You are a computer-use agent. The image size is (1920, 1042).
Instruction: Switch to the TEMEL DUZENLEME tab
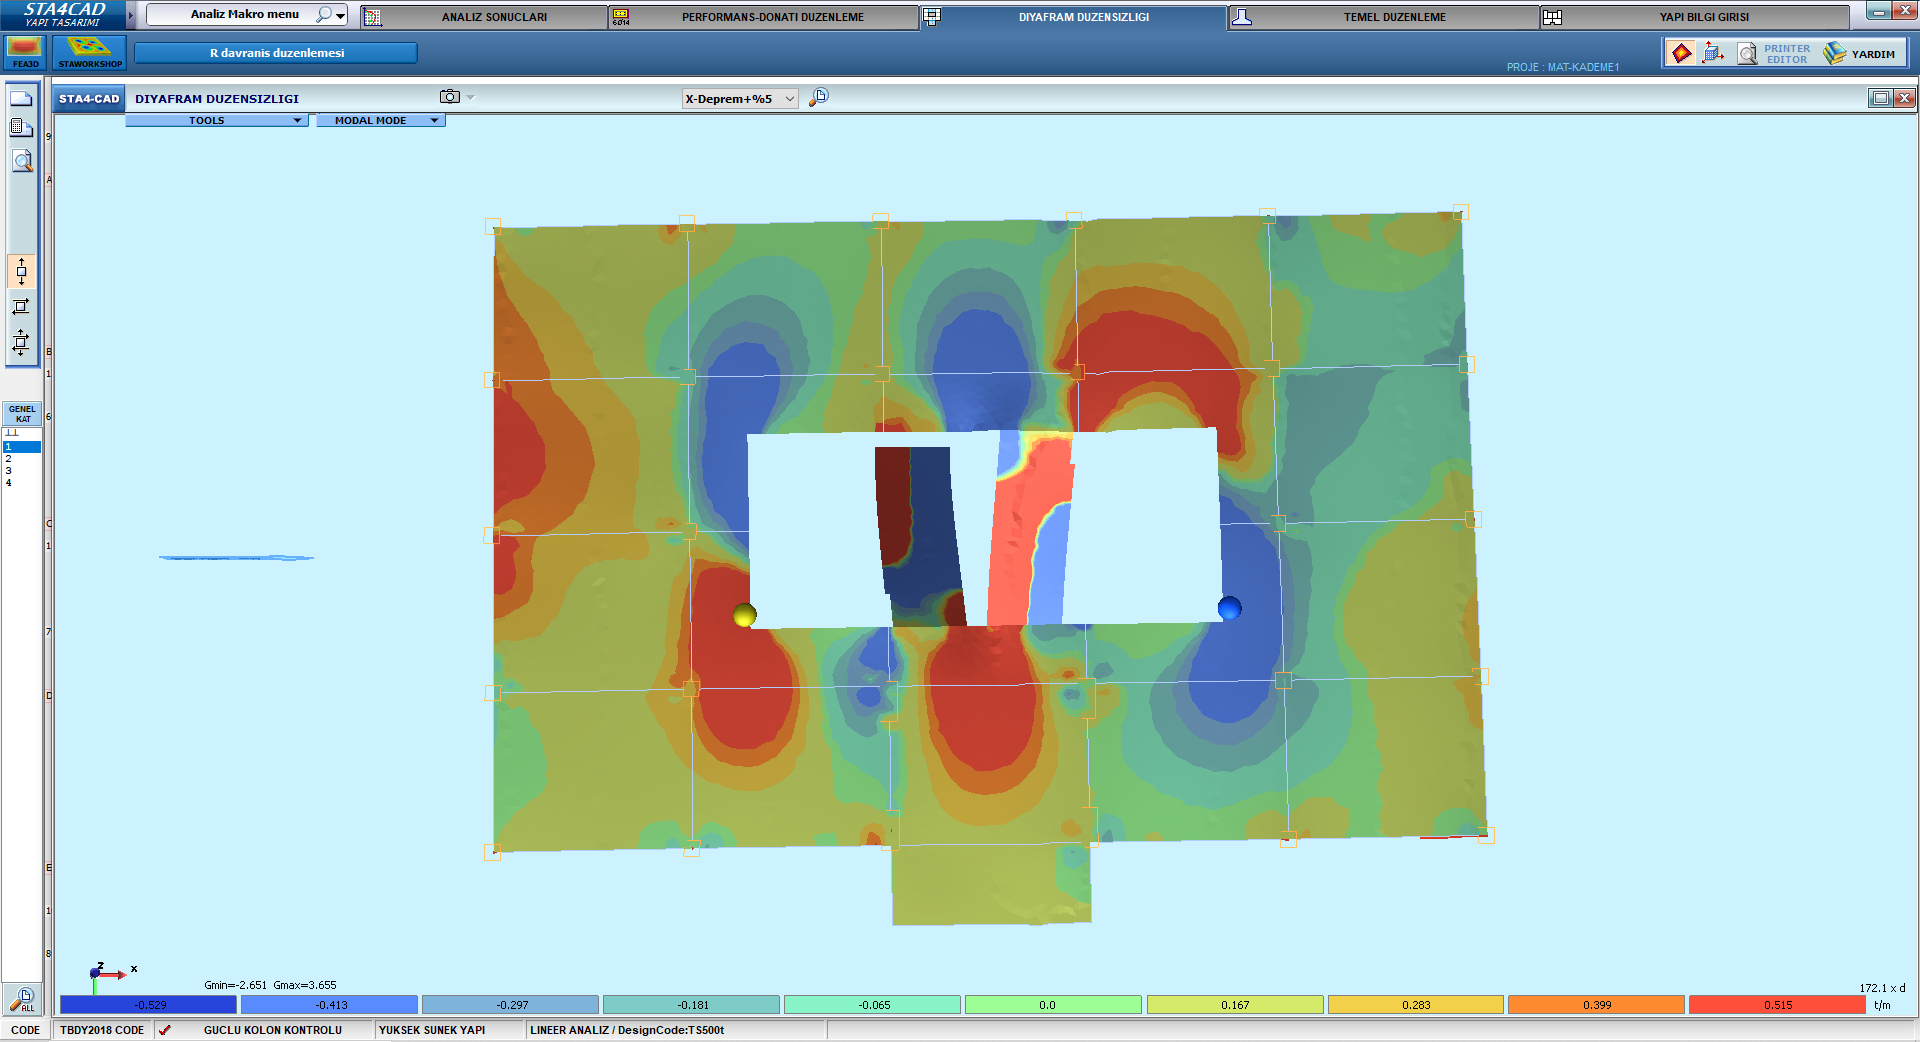[x=1394, y=17]
